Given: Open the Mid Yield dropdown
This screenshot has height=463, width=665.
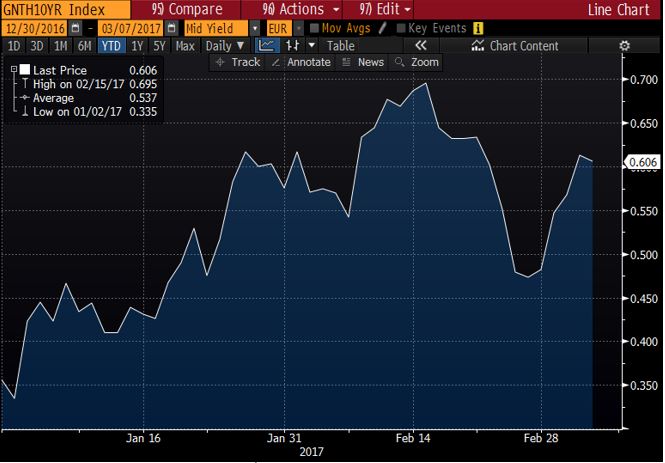Looking at the screenshot, I should click(x=255, y=29).
